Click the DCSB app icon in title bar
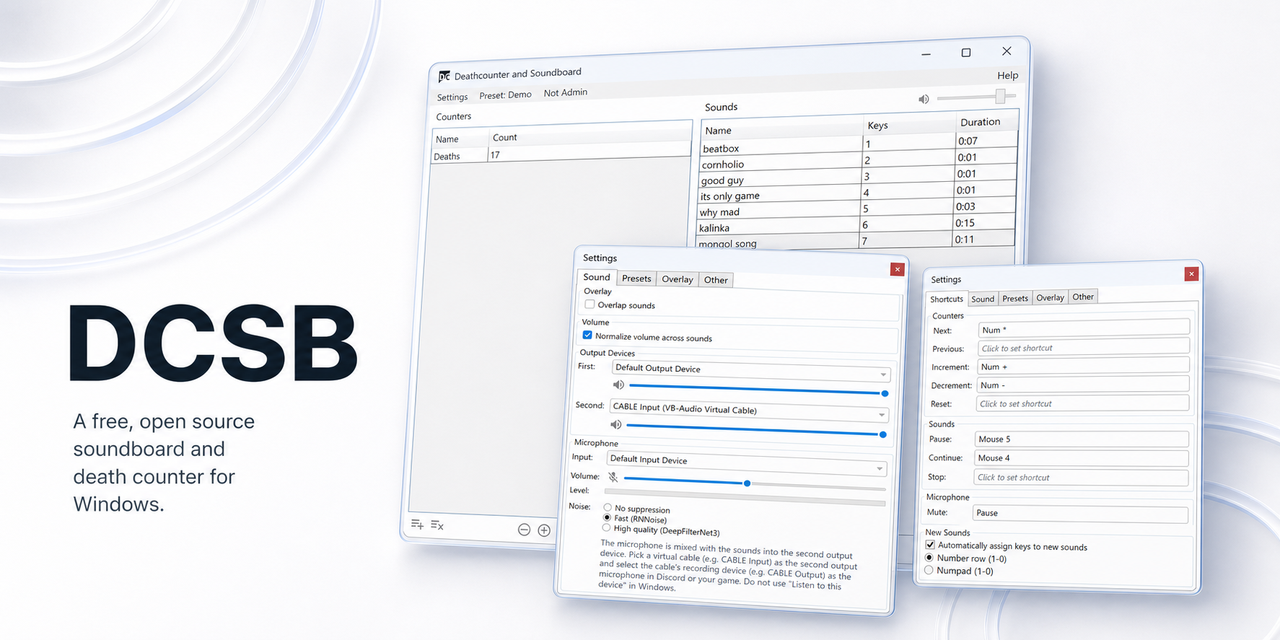The image size is (1280, 640). pos(444,76)
